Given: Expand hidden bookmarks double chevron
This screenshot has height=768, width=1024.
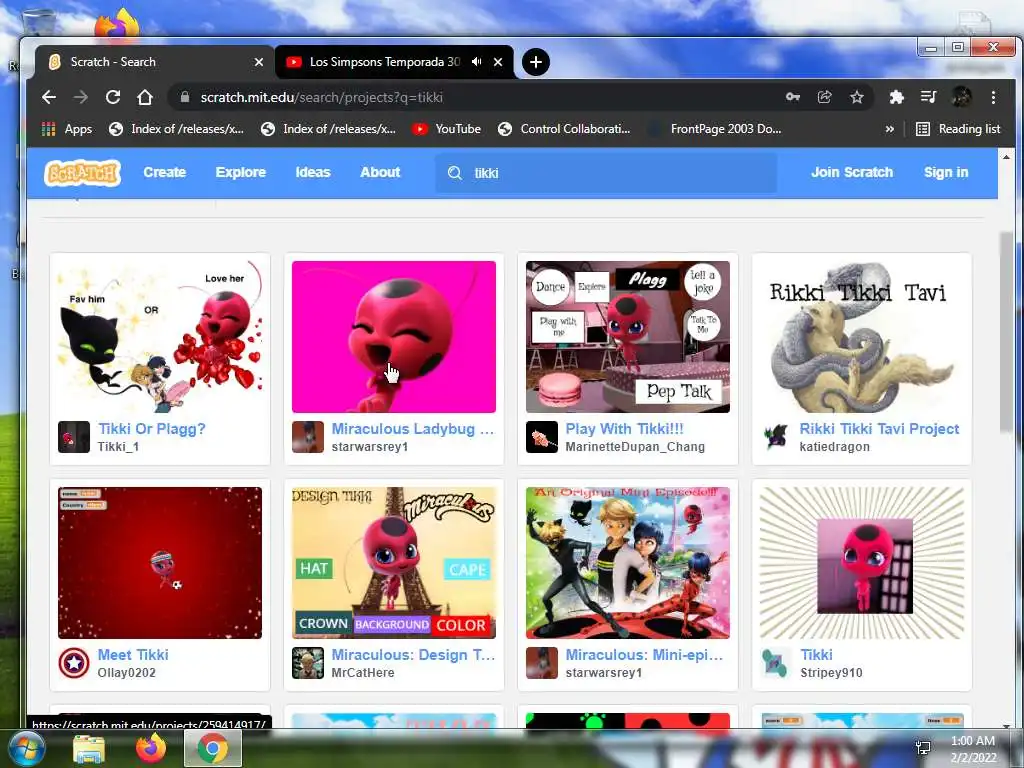Looking at the screenshot, I should [889, 129].
